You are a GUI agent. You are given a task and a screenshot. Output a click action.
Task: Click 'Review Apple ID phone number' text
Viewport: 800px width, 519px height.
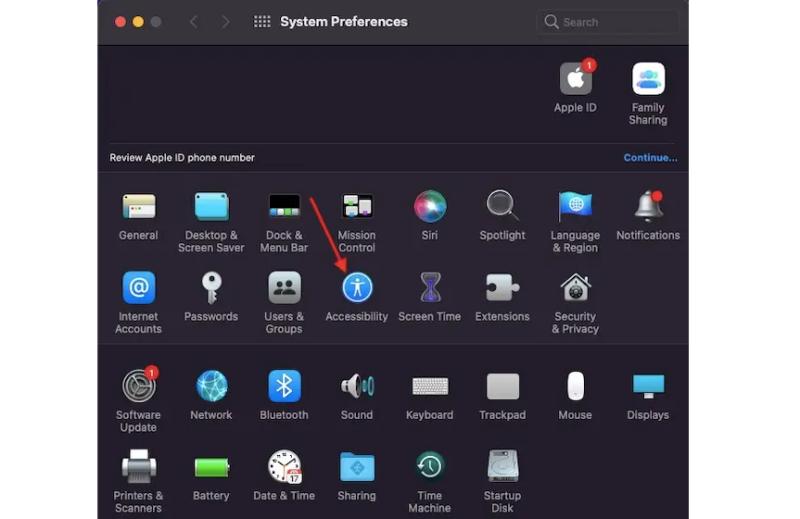tap(182, 158)
